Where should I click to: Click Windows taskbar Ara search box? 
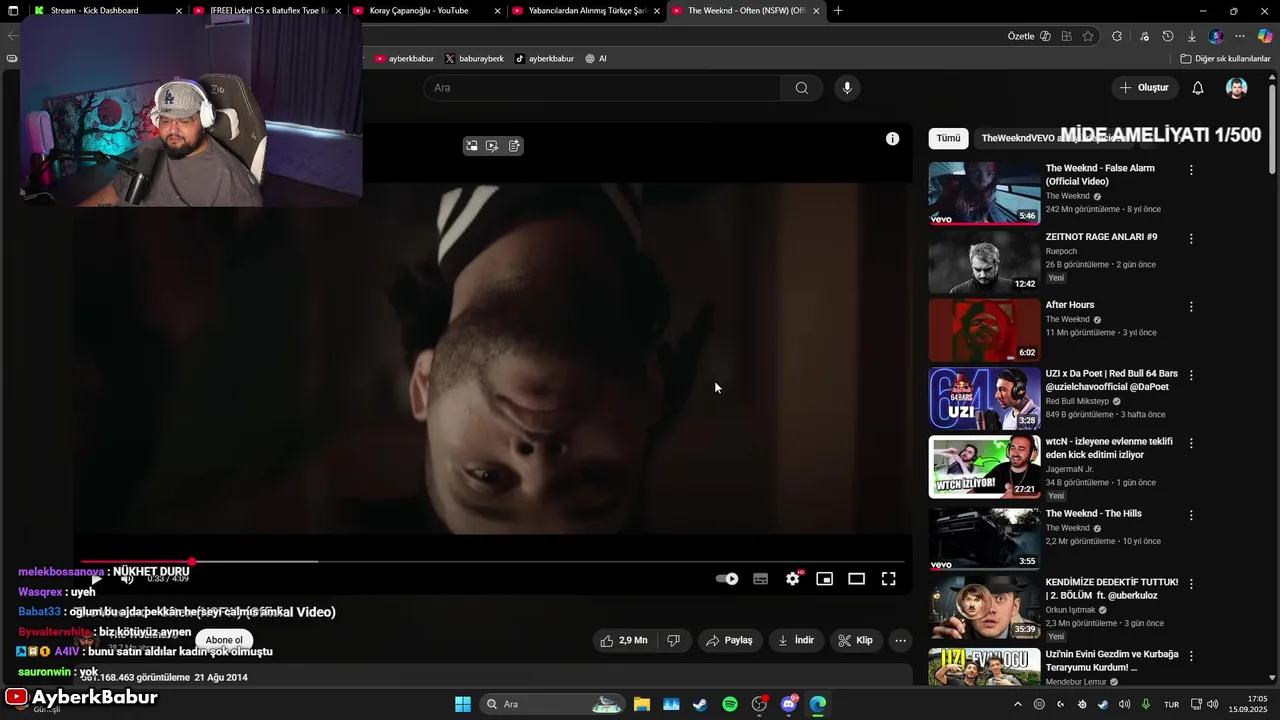pos(552,704)
